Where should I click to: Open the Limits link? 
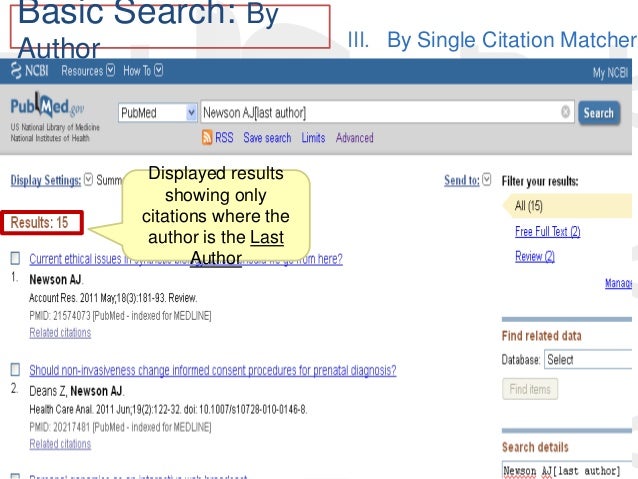[x=313, y=138]
